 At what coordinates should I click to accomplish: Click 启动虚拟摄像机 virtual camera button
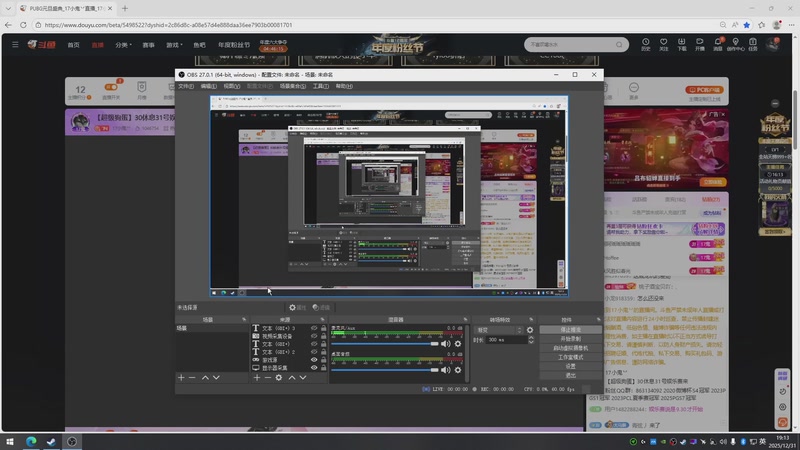point(570,348)
